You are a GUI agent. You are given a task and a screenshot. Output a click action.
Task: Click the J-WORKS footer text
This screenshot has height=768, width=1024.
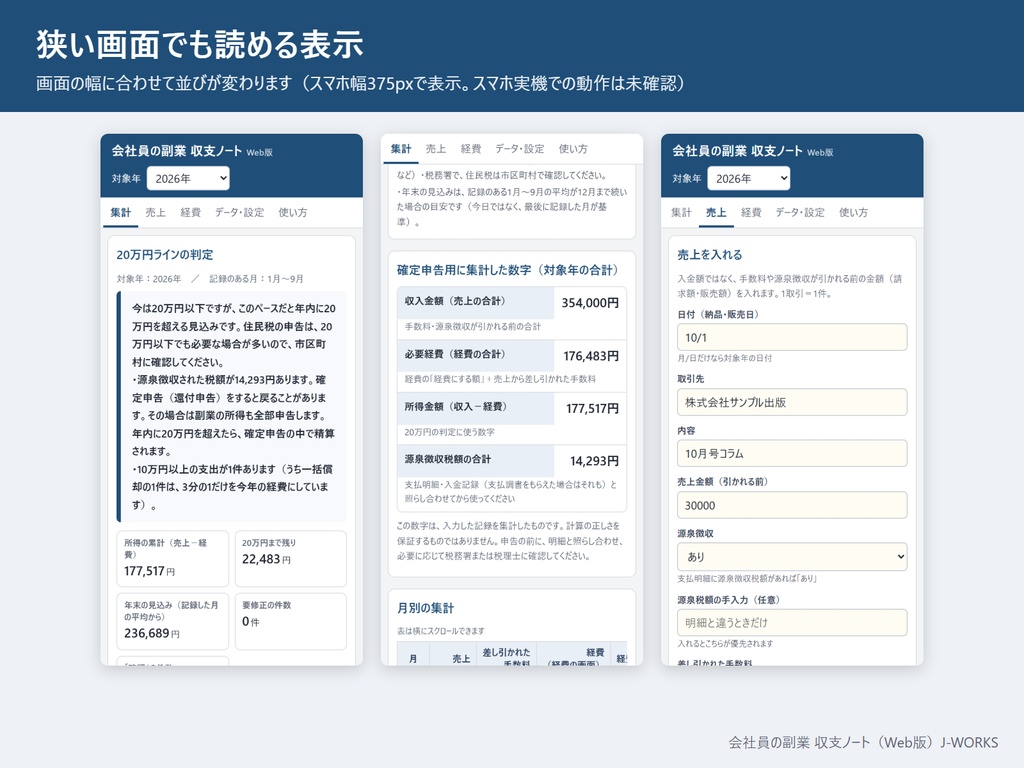click(x=969, y=743)
